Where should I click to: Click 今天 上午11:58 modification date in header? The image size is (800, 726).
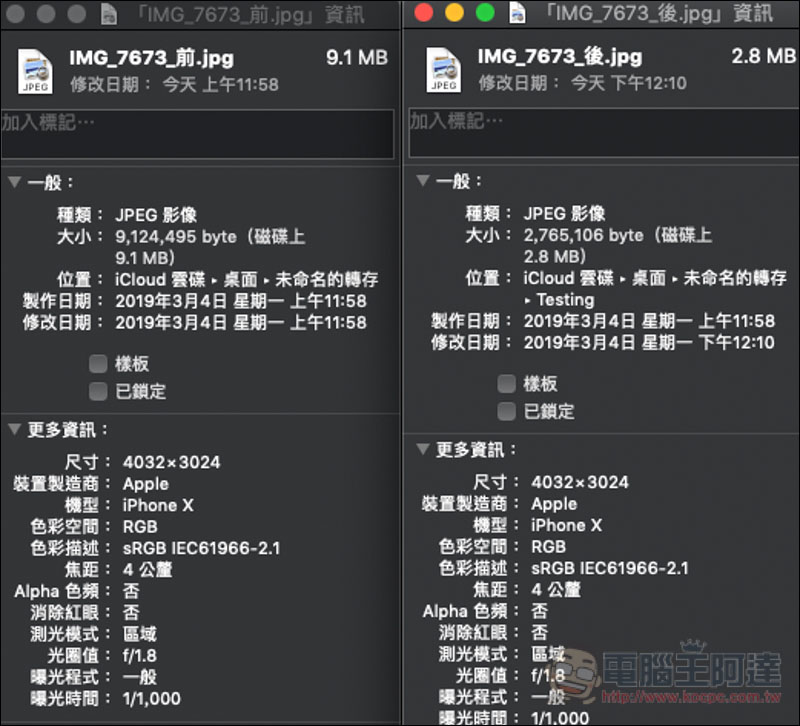click(x=220, y=85)
